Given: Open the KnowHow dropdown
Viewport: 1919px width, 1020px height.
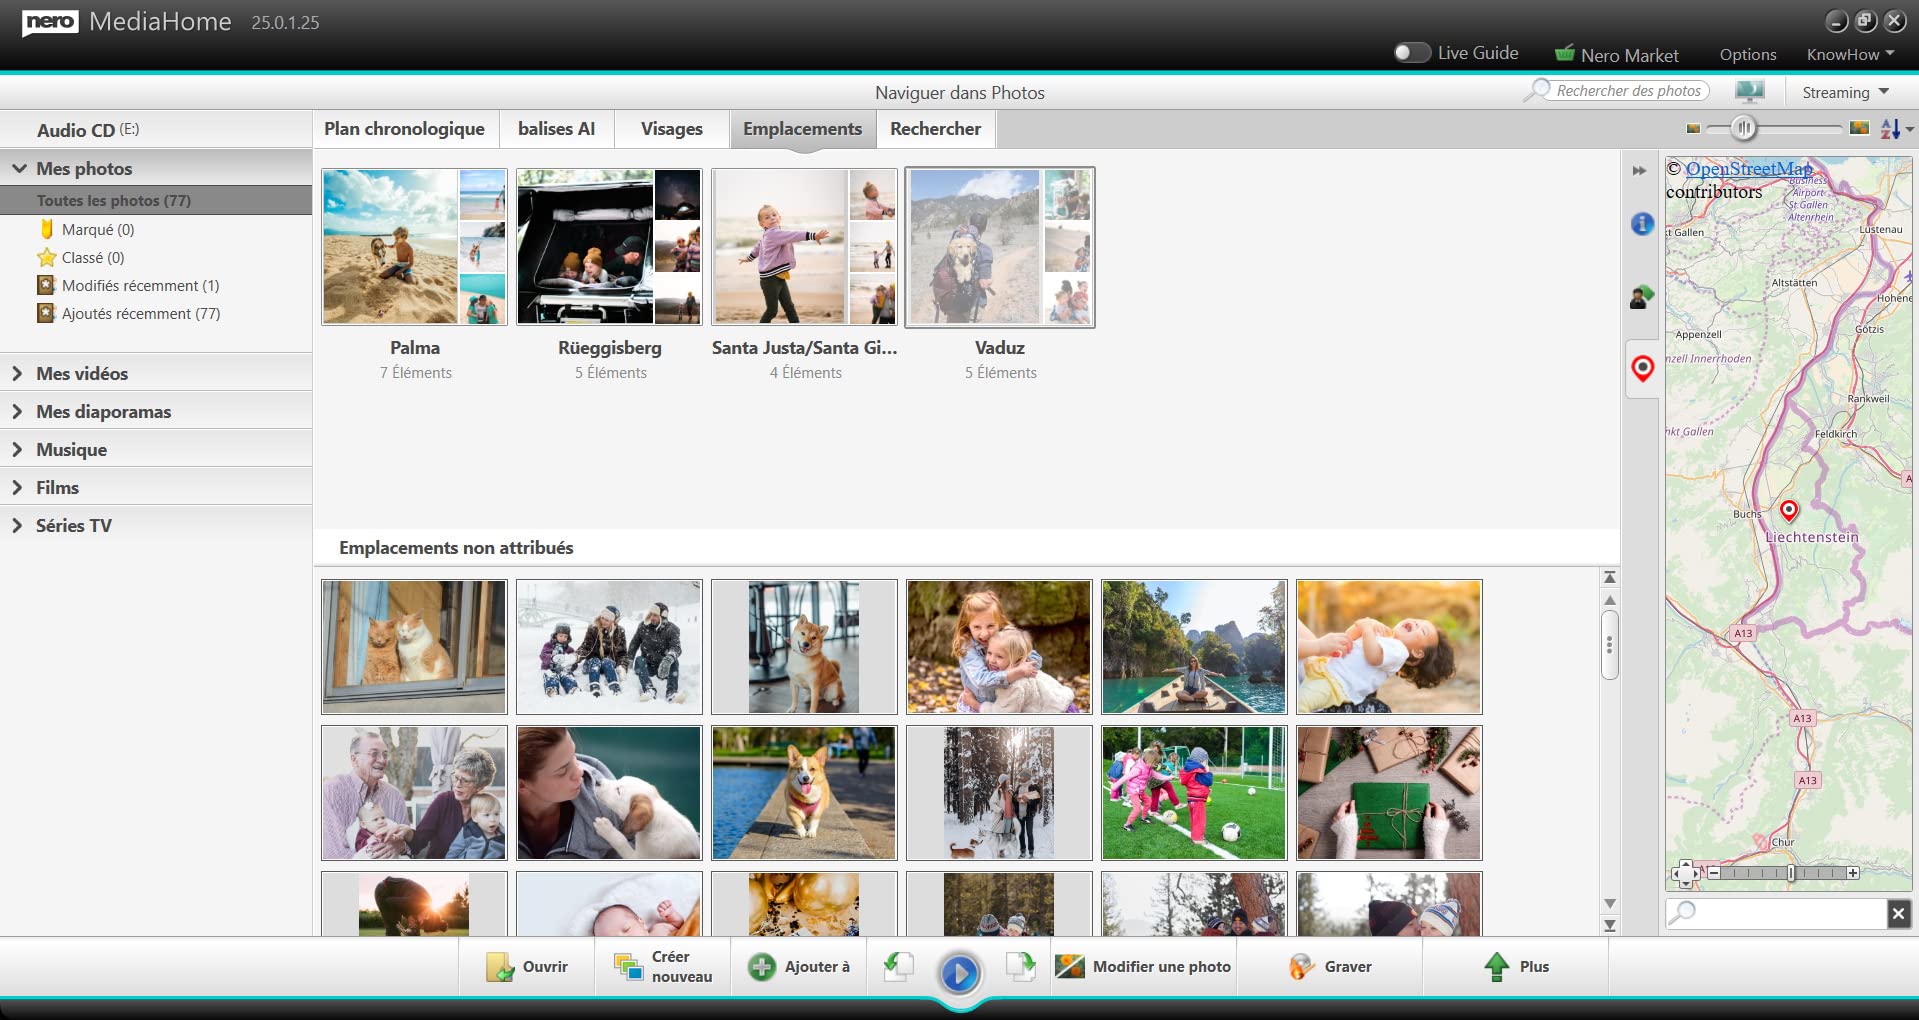Looking at the screenshot, I should (x=1850, y=55).
